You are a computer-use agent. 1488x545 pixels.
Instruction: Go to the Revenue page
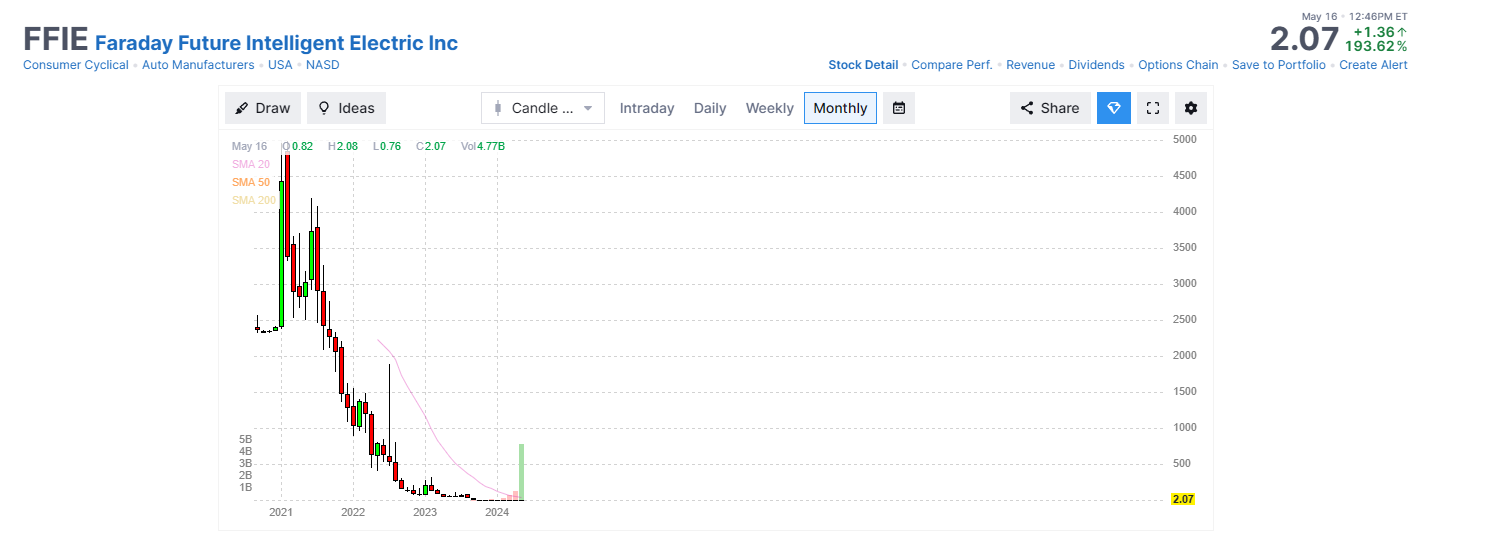[1030, 65]
